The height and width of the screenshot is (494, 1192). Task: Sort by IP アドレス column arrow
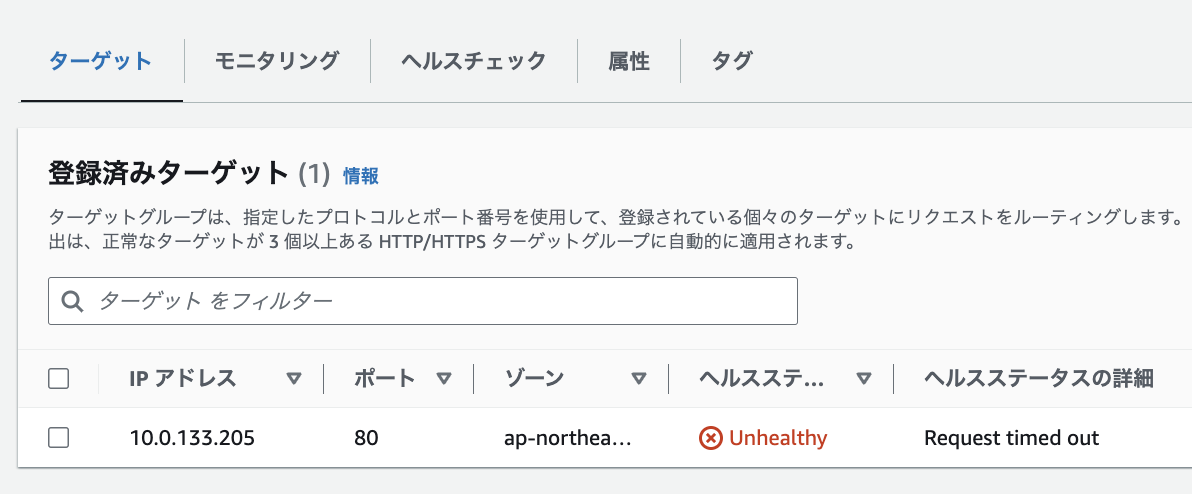click(294, 378)
